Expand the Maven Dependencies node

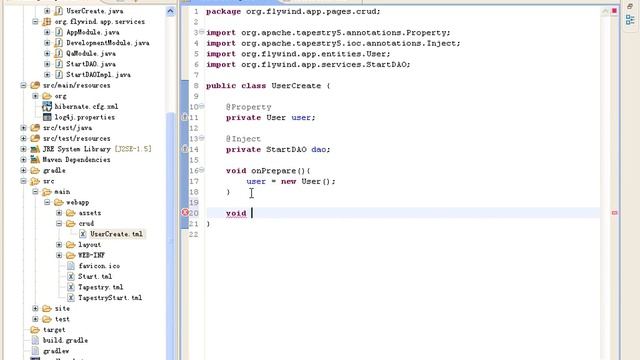point(23,160)
